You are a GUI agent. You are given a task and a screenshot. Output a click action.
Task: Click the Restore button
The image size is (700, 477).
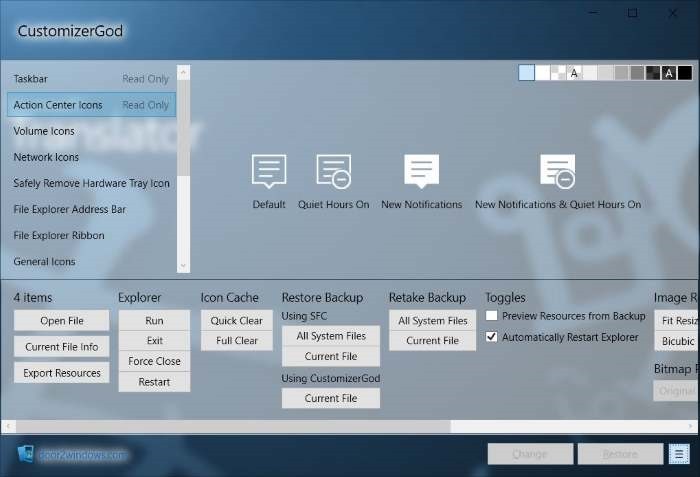tap(620, 454)
